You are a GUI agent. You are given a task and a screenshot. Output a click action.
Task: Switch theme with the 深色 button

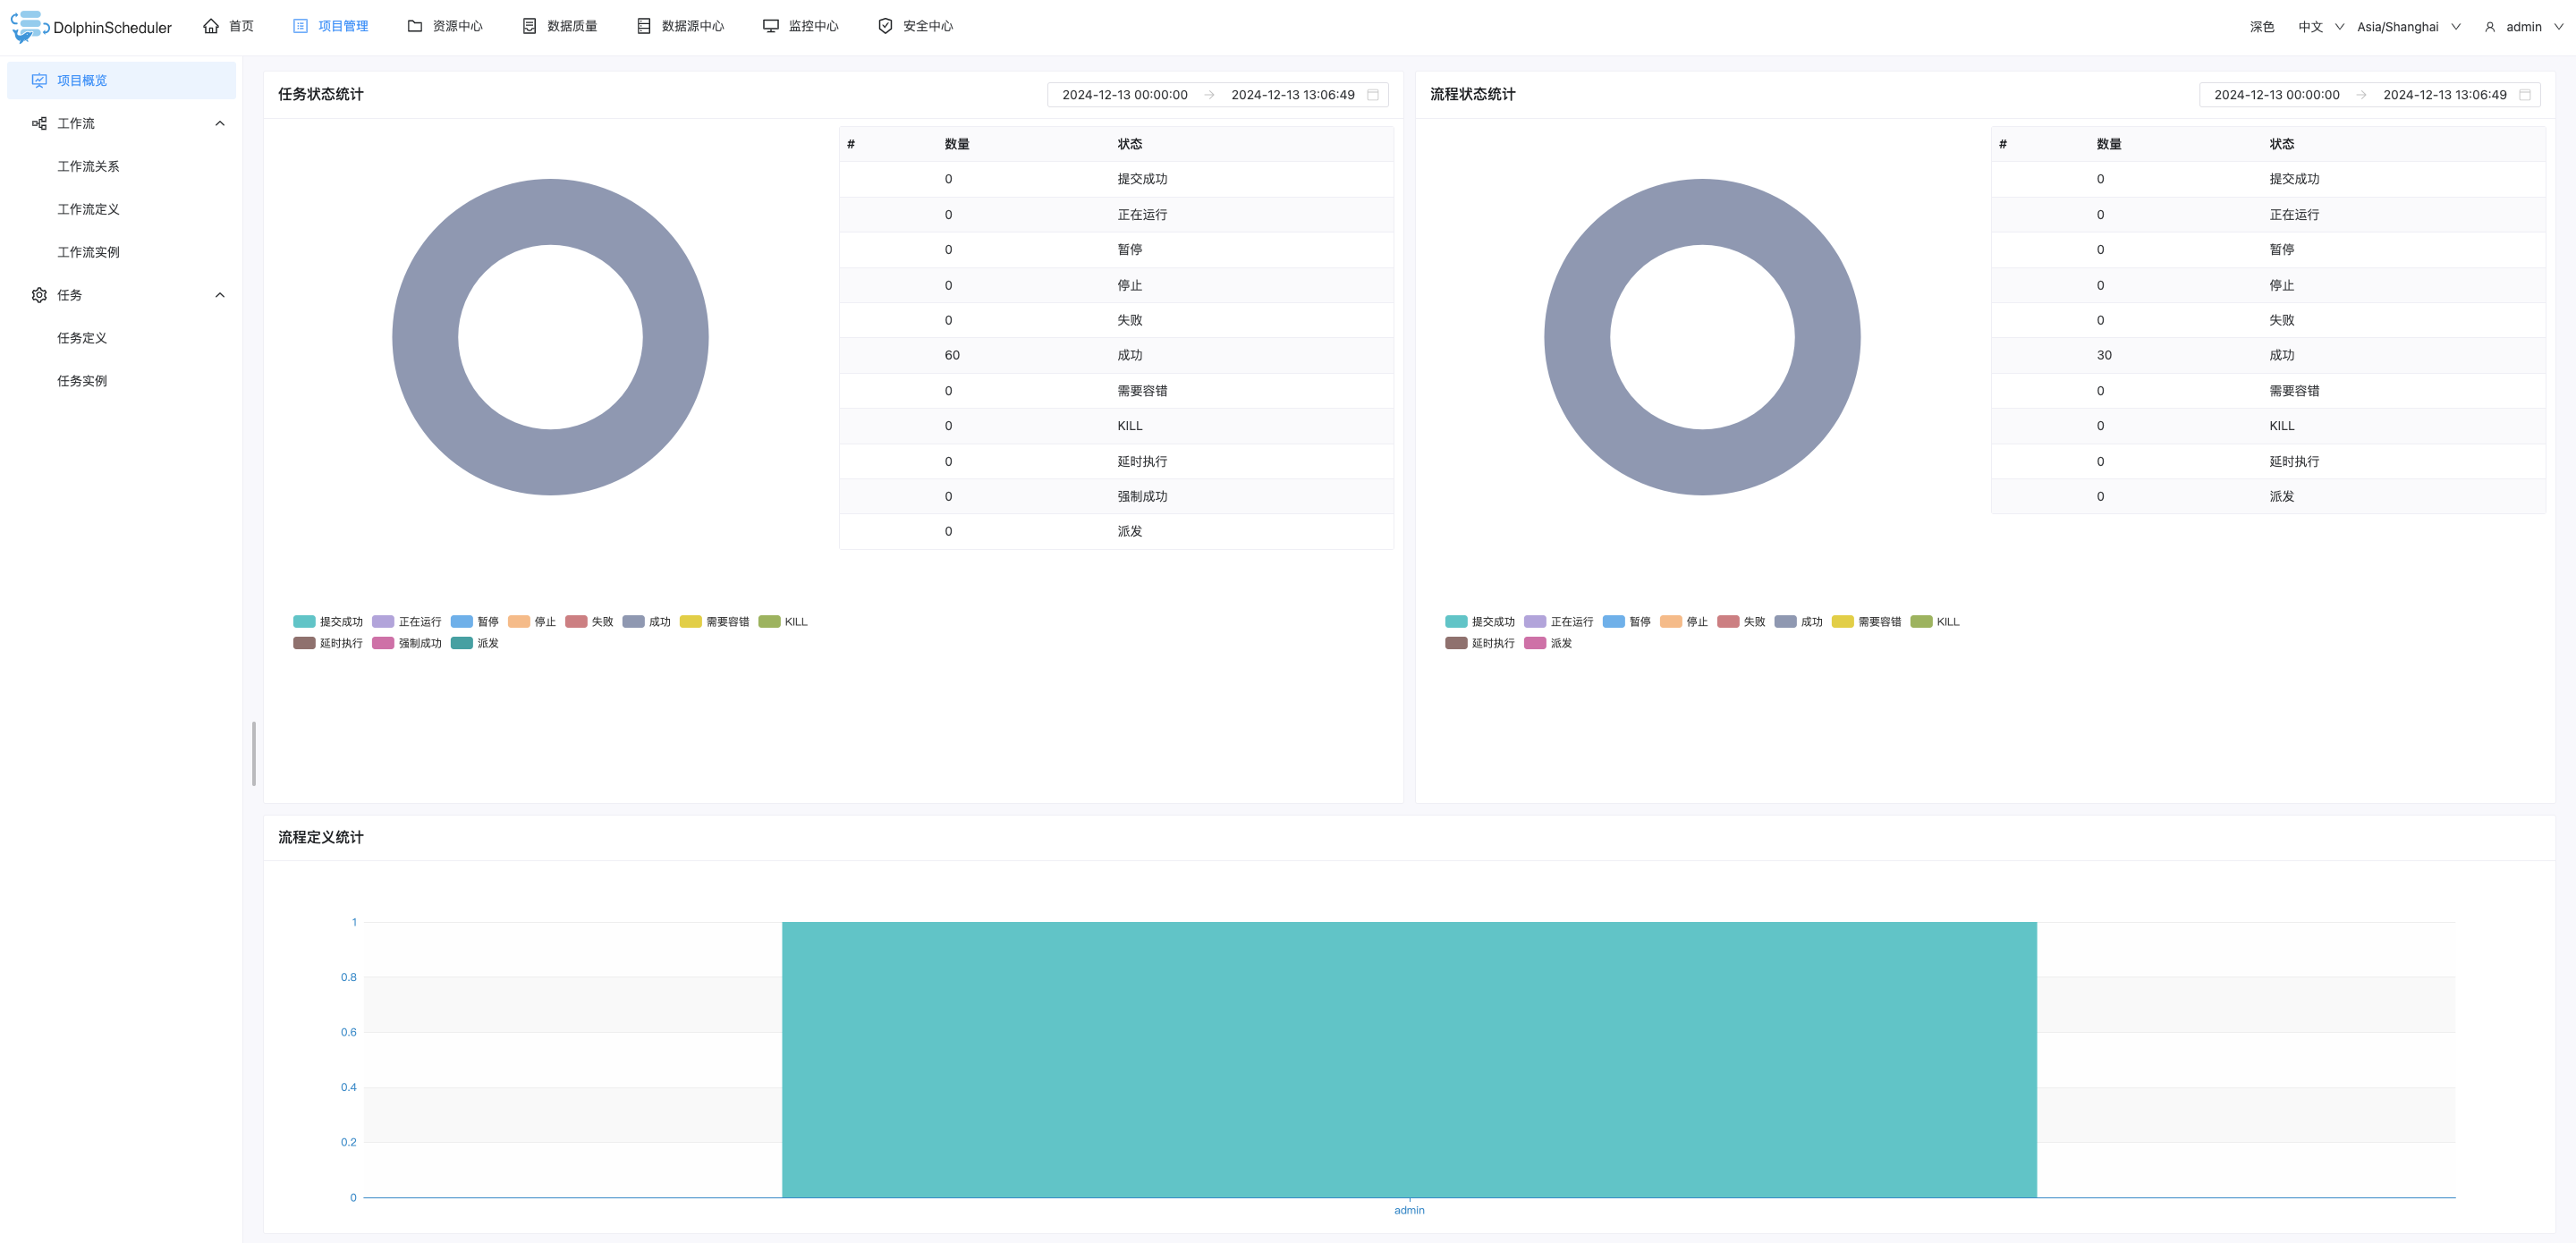(2262, 27)
